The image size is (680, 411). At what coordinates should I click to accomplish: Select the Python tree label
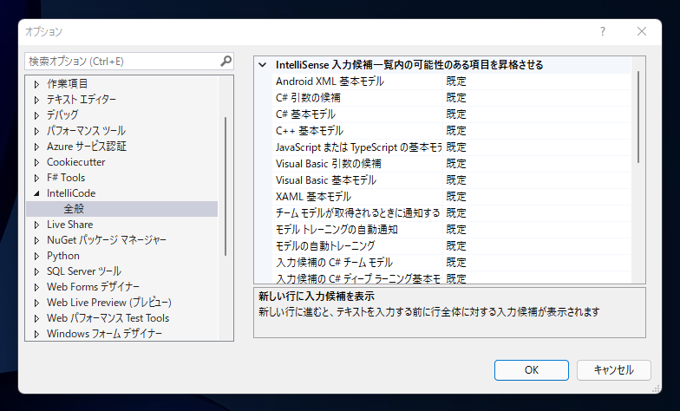pyautogui.click(x=63, y=255)
